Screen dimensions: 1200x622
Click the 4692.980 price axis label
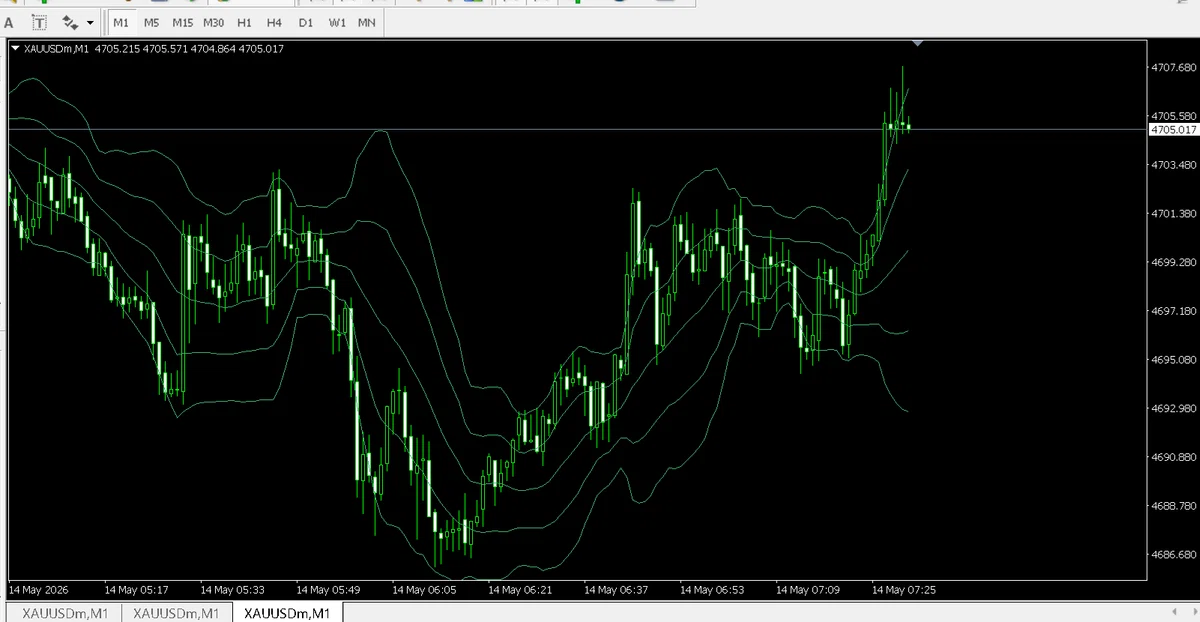pyautogui.click(x=1174, y=408)
